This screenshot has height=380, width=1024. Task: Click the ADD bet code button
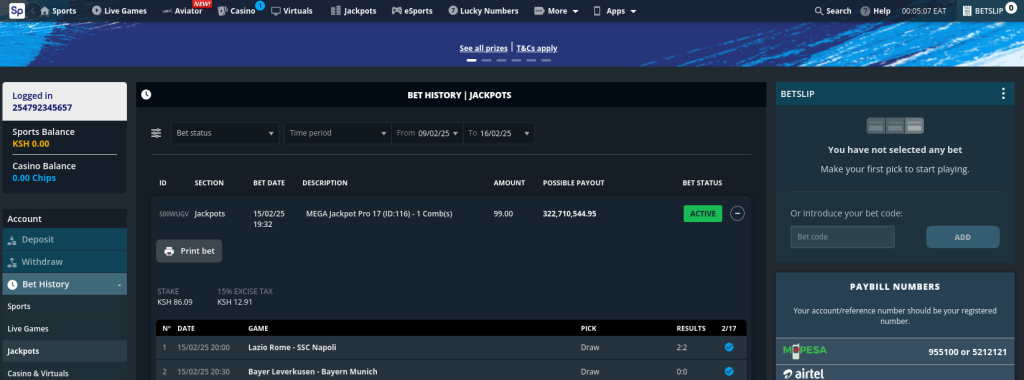click(x=963, y=237)
